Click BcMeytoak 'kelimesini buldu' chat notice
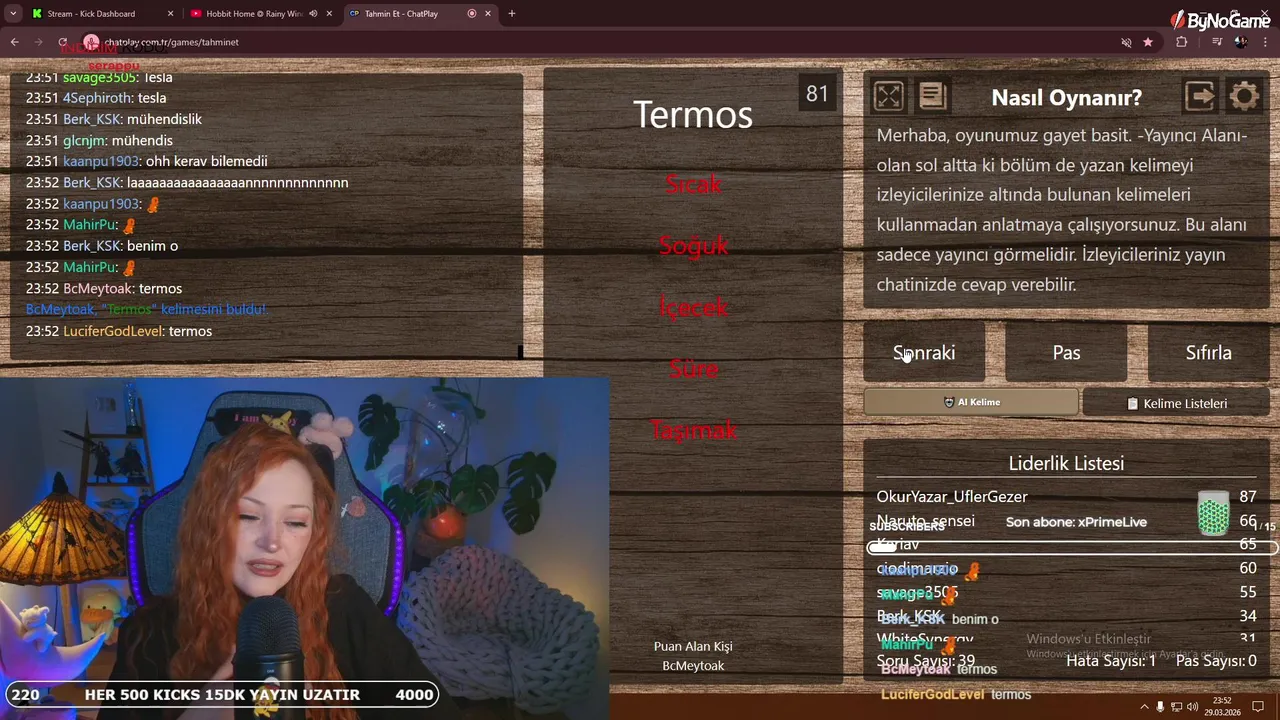The height and width of the screenshot is (720, 1280). tap(146, 309)
